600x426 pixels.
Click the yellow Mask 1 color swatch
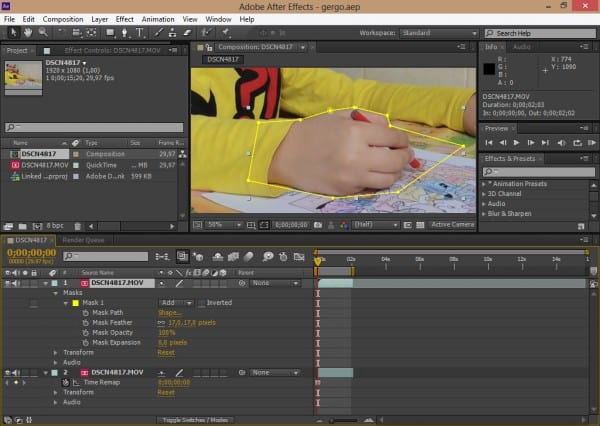click(x=74, y=302)
